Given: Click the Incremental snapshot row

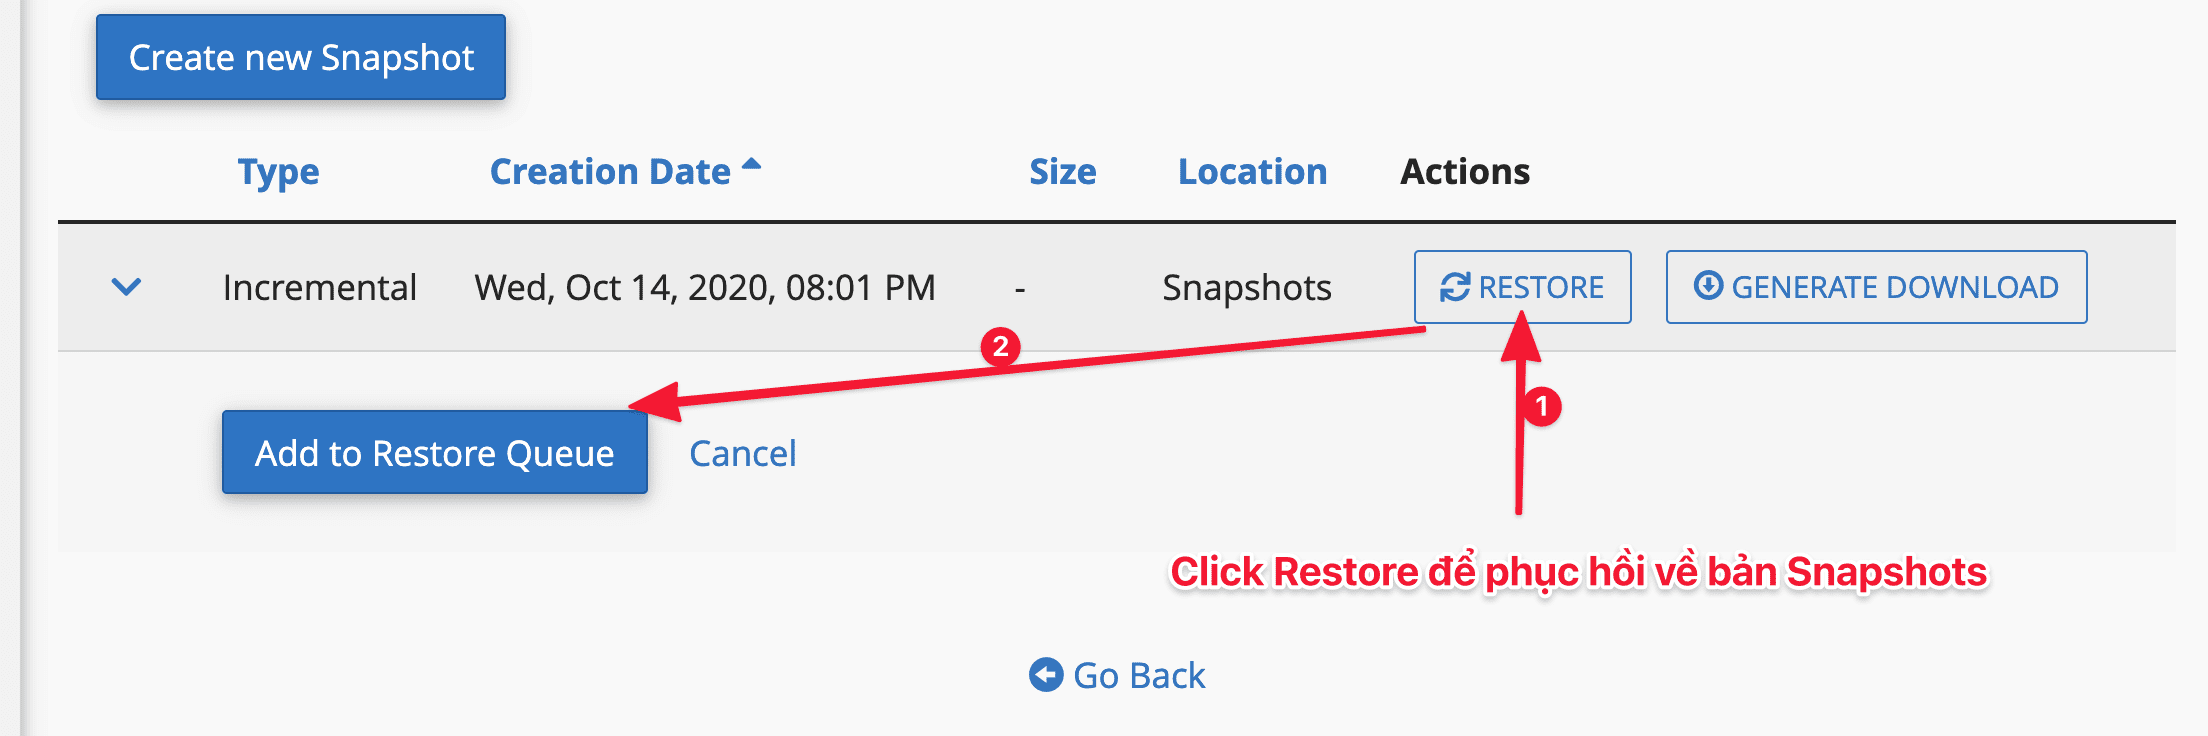Looking at the screenshot, I should click(x=320, y=287).
